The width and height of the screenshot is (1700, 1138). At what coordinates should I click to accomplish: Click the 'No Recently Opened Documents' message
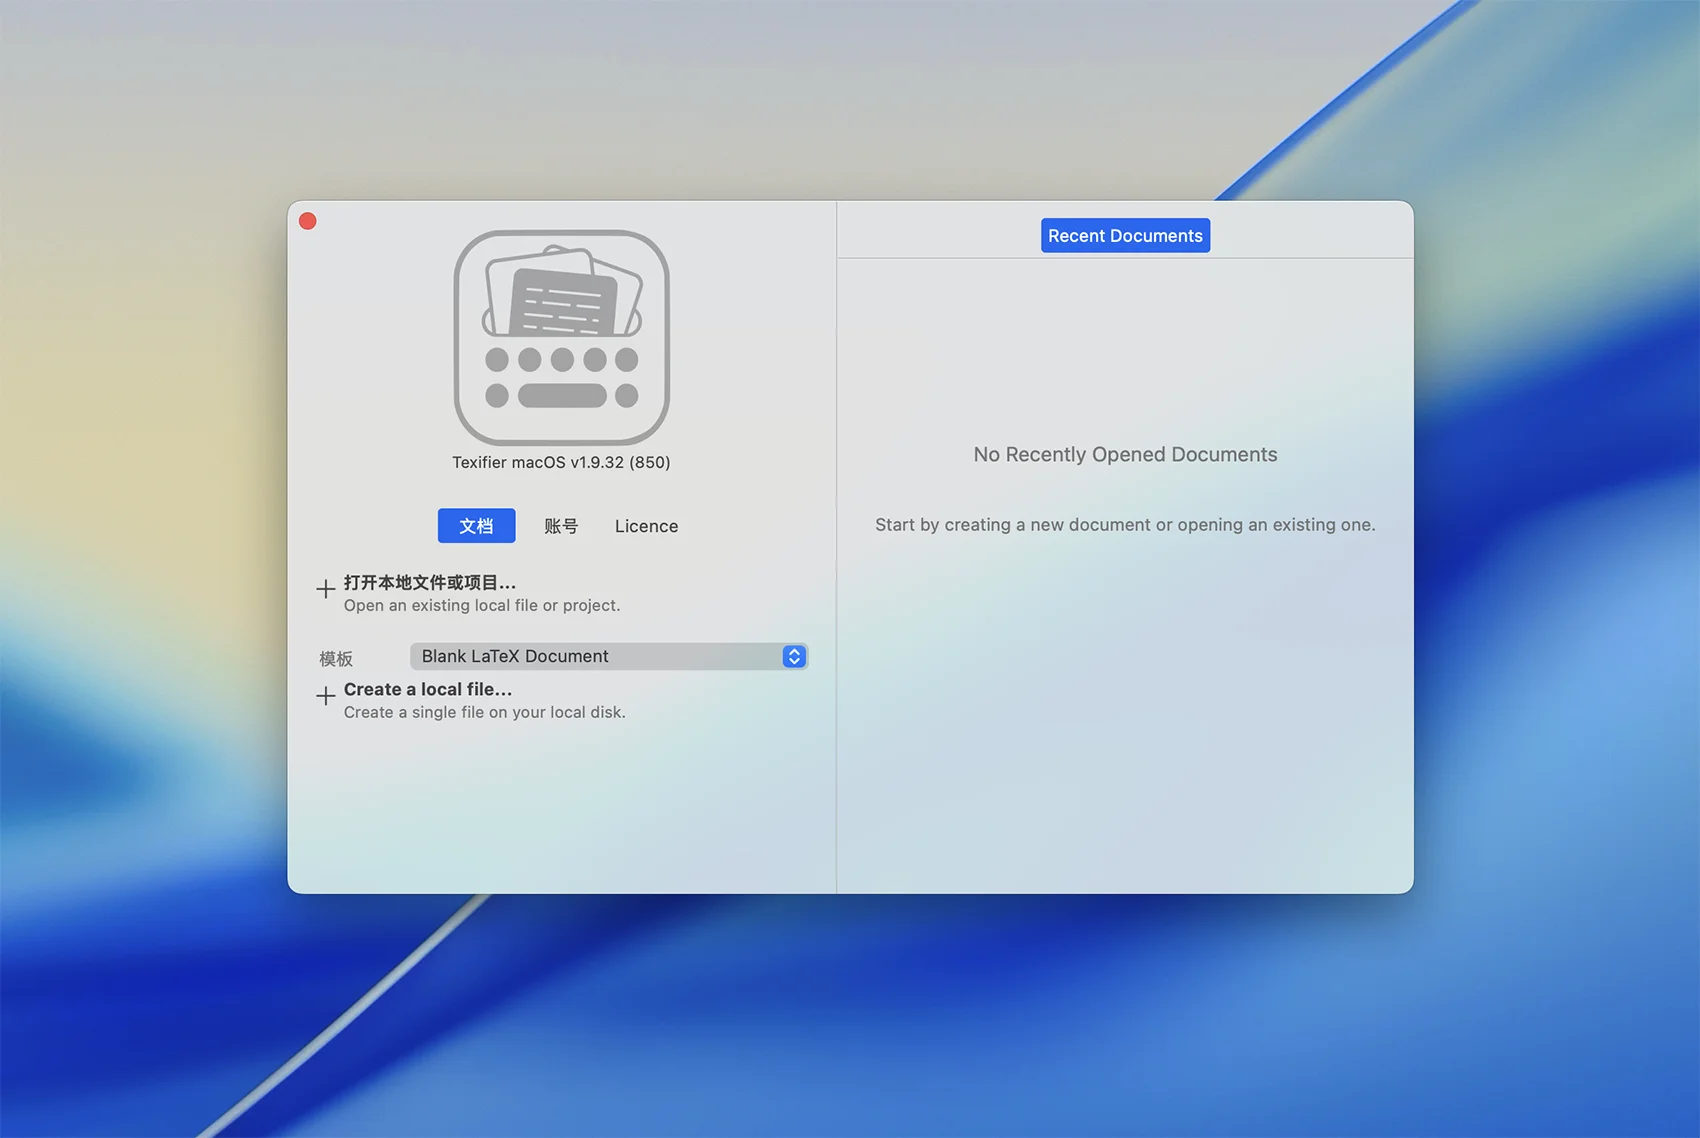pyautogui.click(x=1125, y=454)
